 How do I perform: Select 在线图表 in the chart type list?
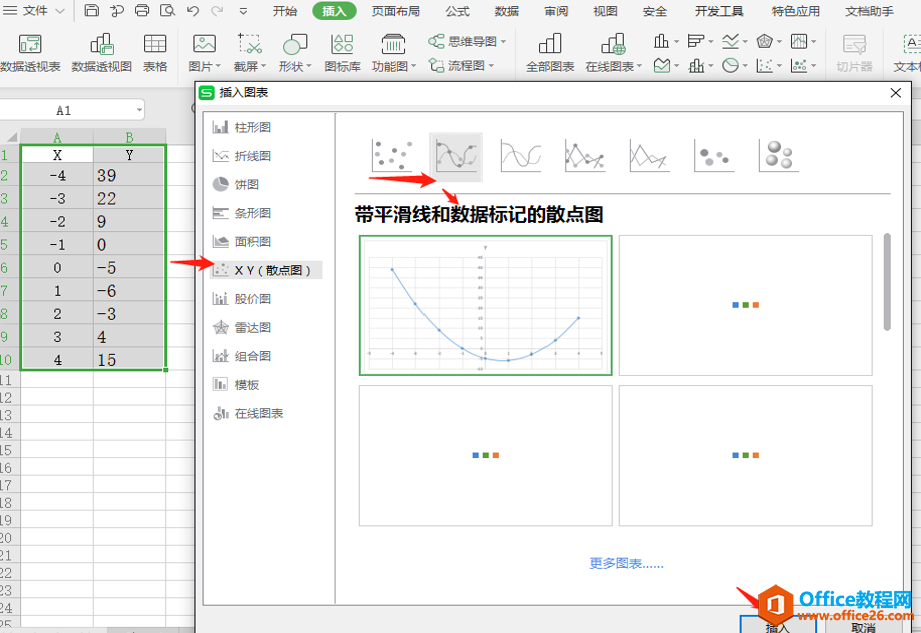(x=266, y=413)
